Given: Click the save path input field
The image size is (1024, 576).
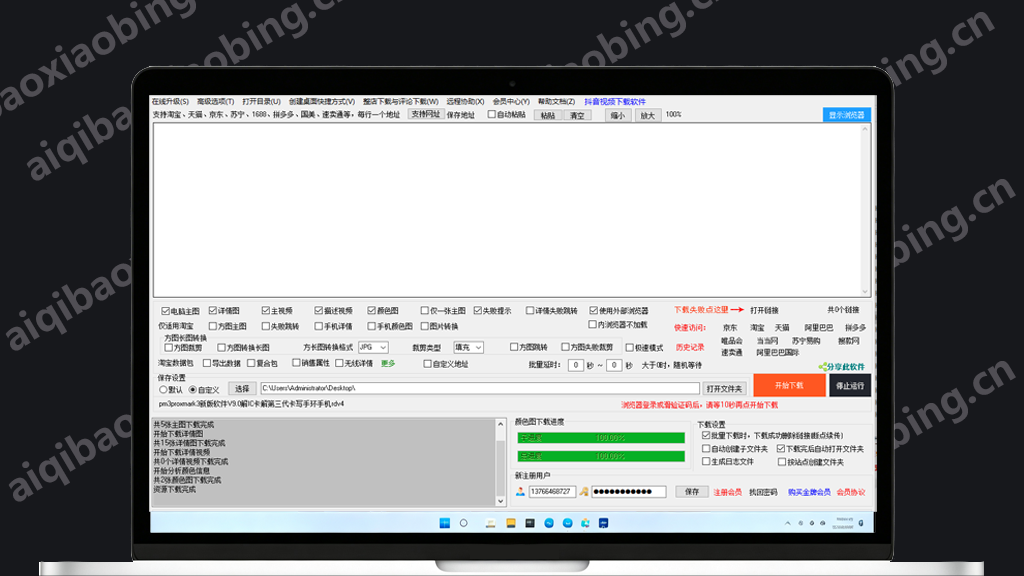Looking at the screenshot, I should pyautogui.click(x=480, y=389).
